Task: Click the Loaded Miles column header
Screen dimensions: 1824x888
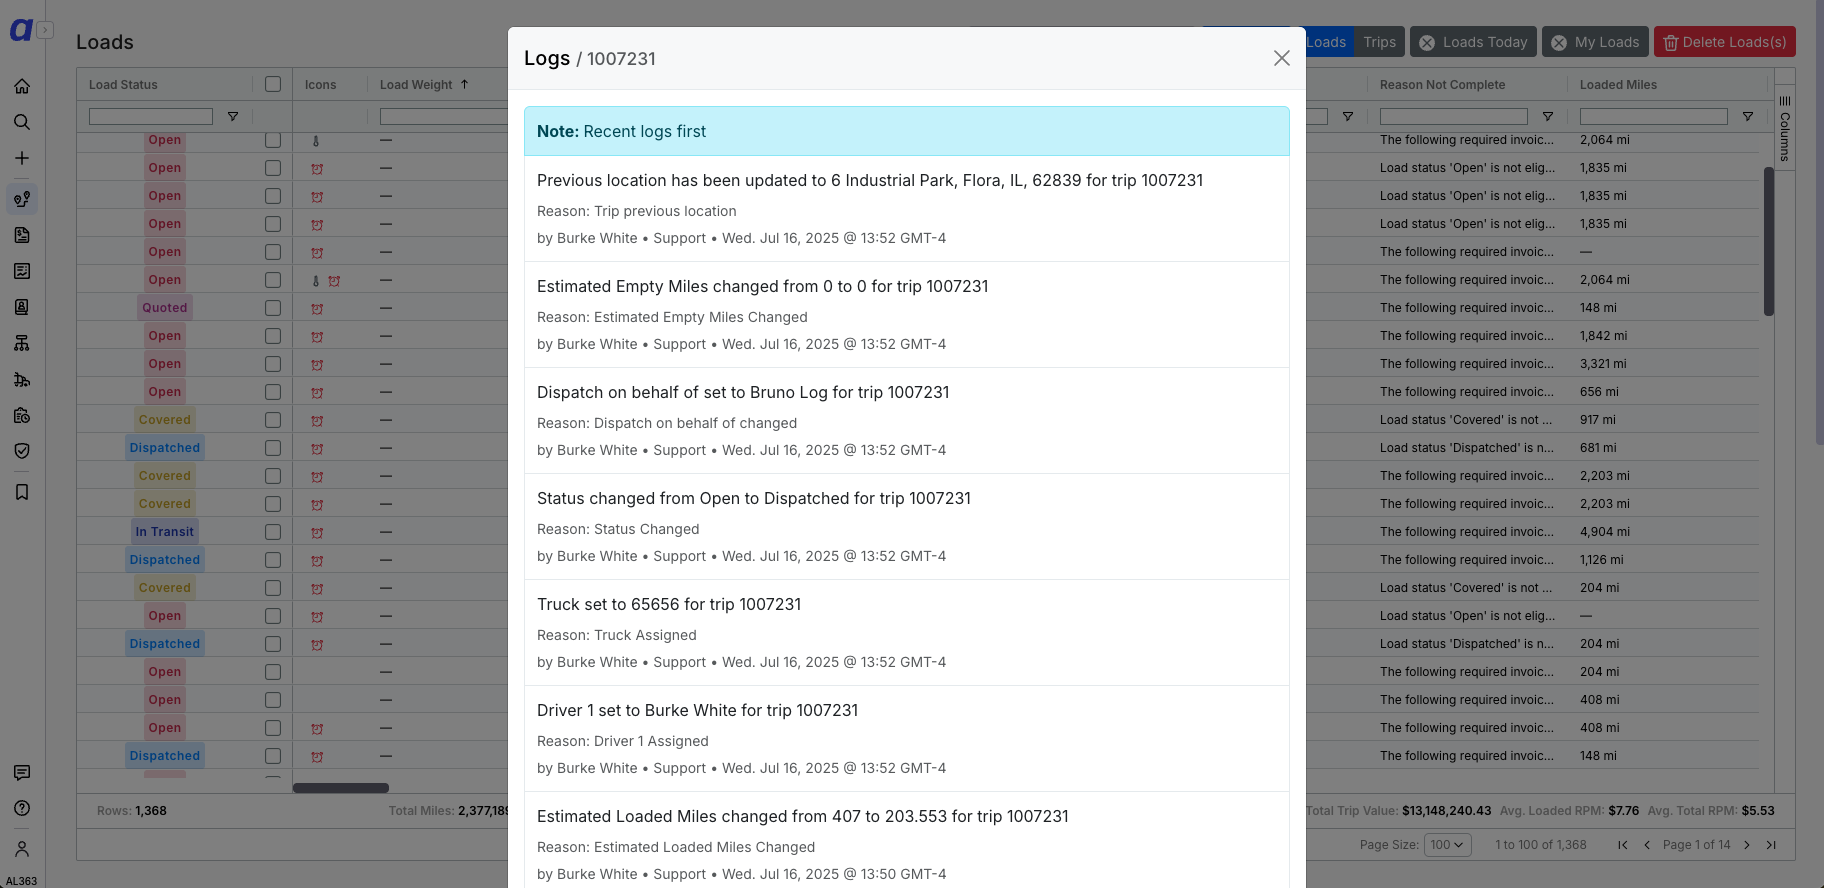Action: tap(1618, 85)
